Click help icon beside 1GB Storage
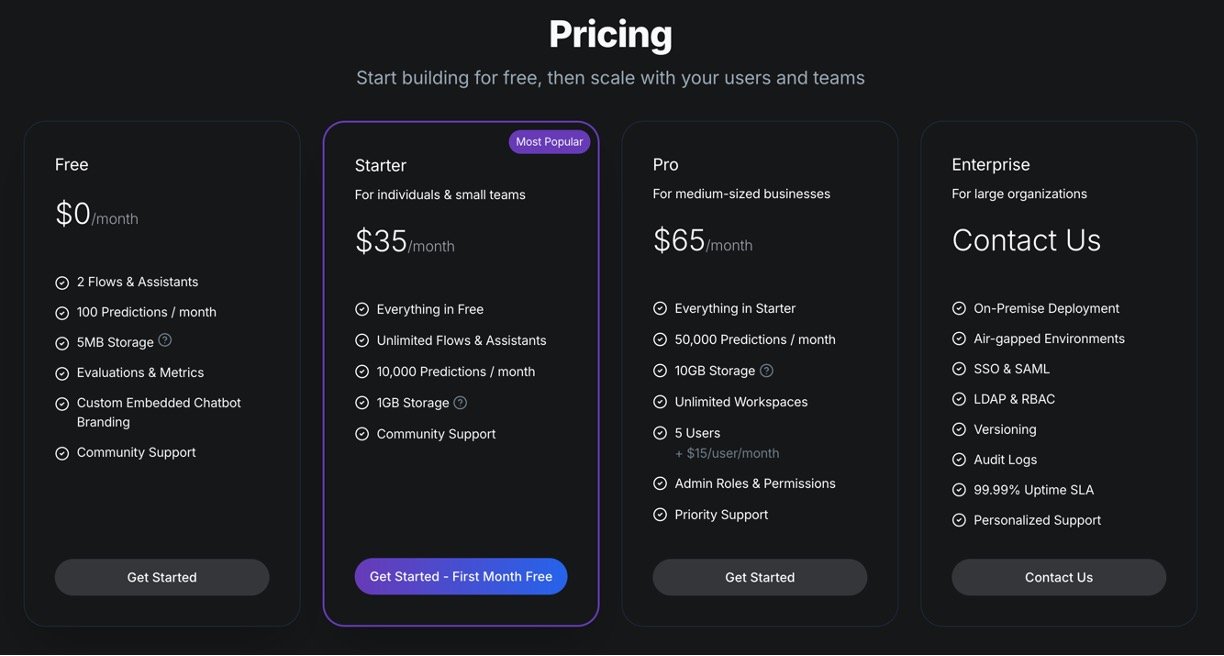The height and width of the screenshot is (656, 1224). point(460,402)
